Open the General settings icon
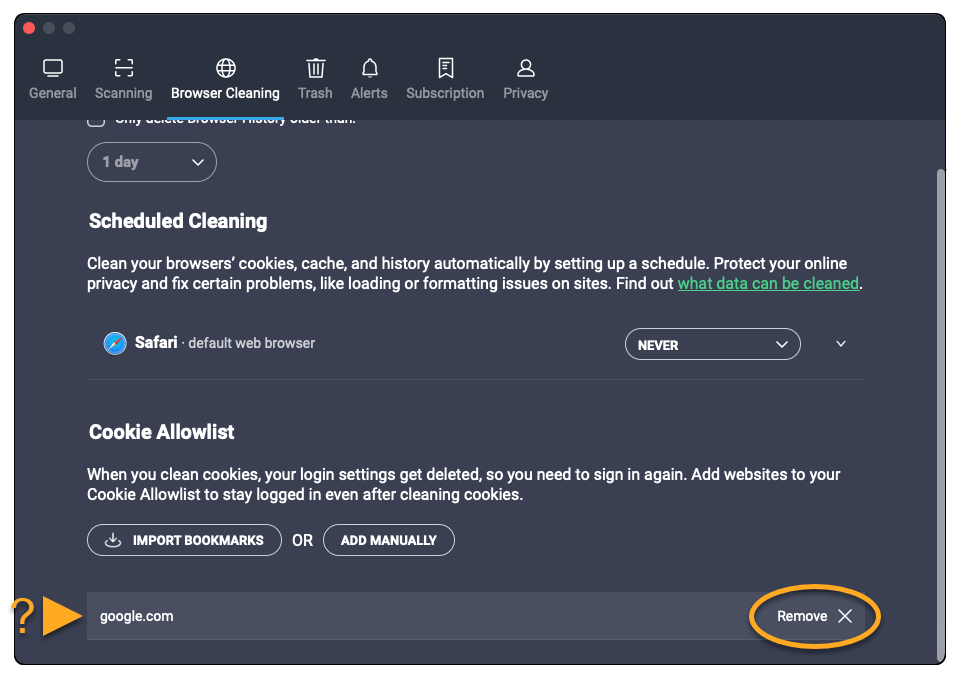 coord(53,68)
